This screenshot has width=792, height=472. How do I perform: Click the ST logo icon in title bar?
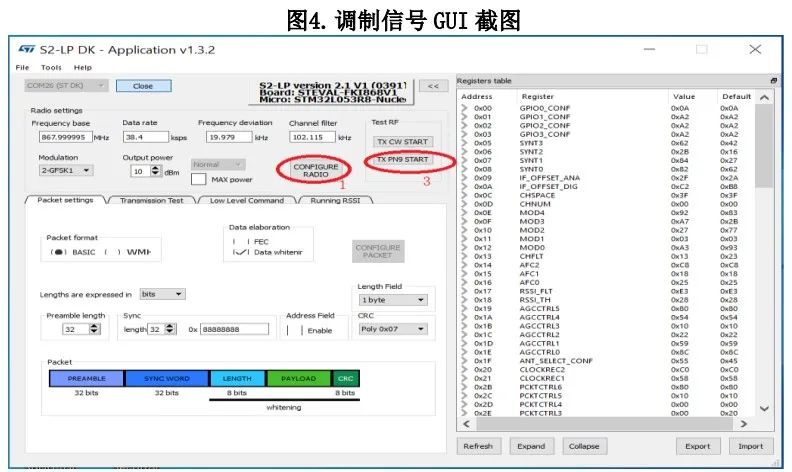pos(26,49)
